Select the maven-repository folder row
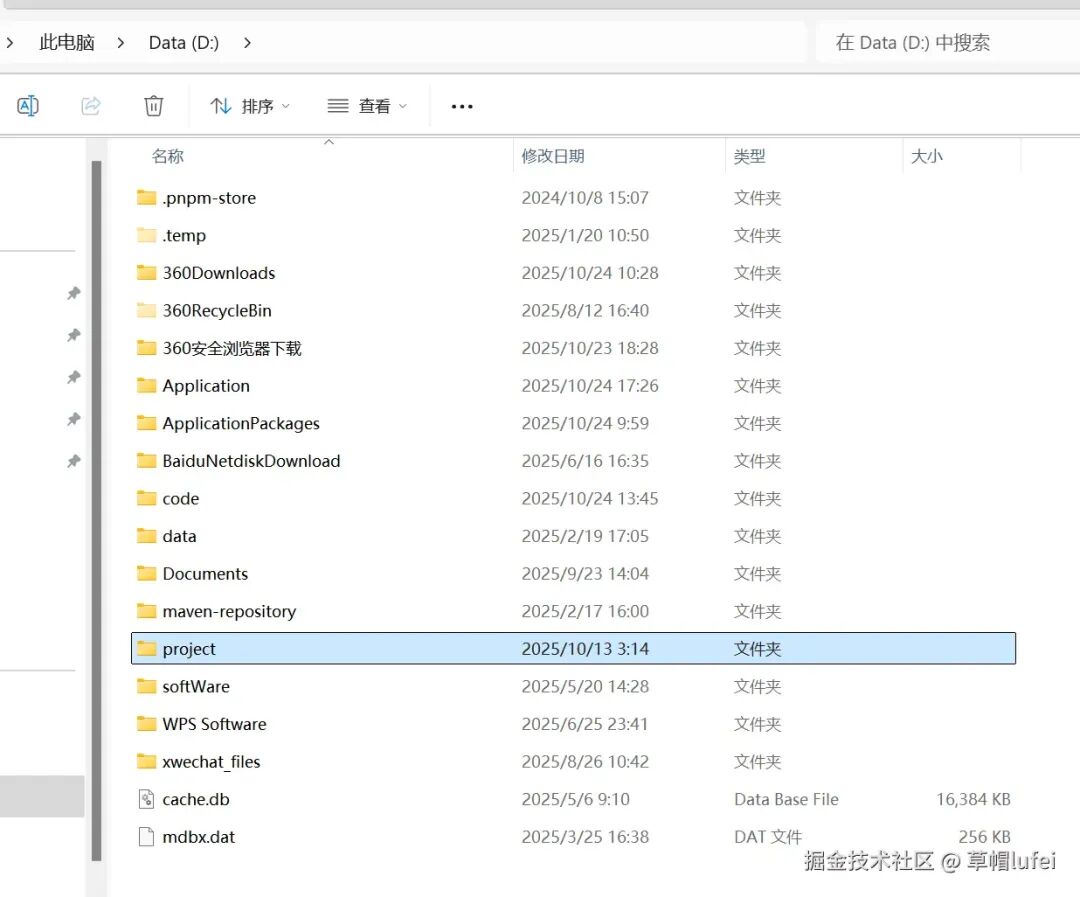Viewport: 1080px width, 897px height. 229,611
